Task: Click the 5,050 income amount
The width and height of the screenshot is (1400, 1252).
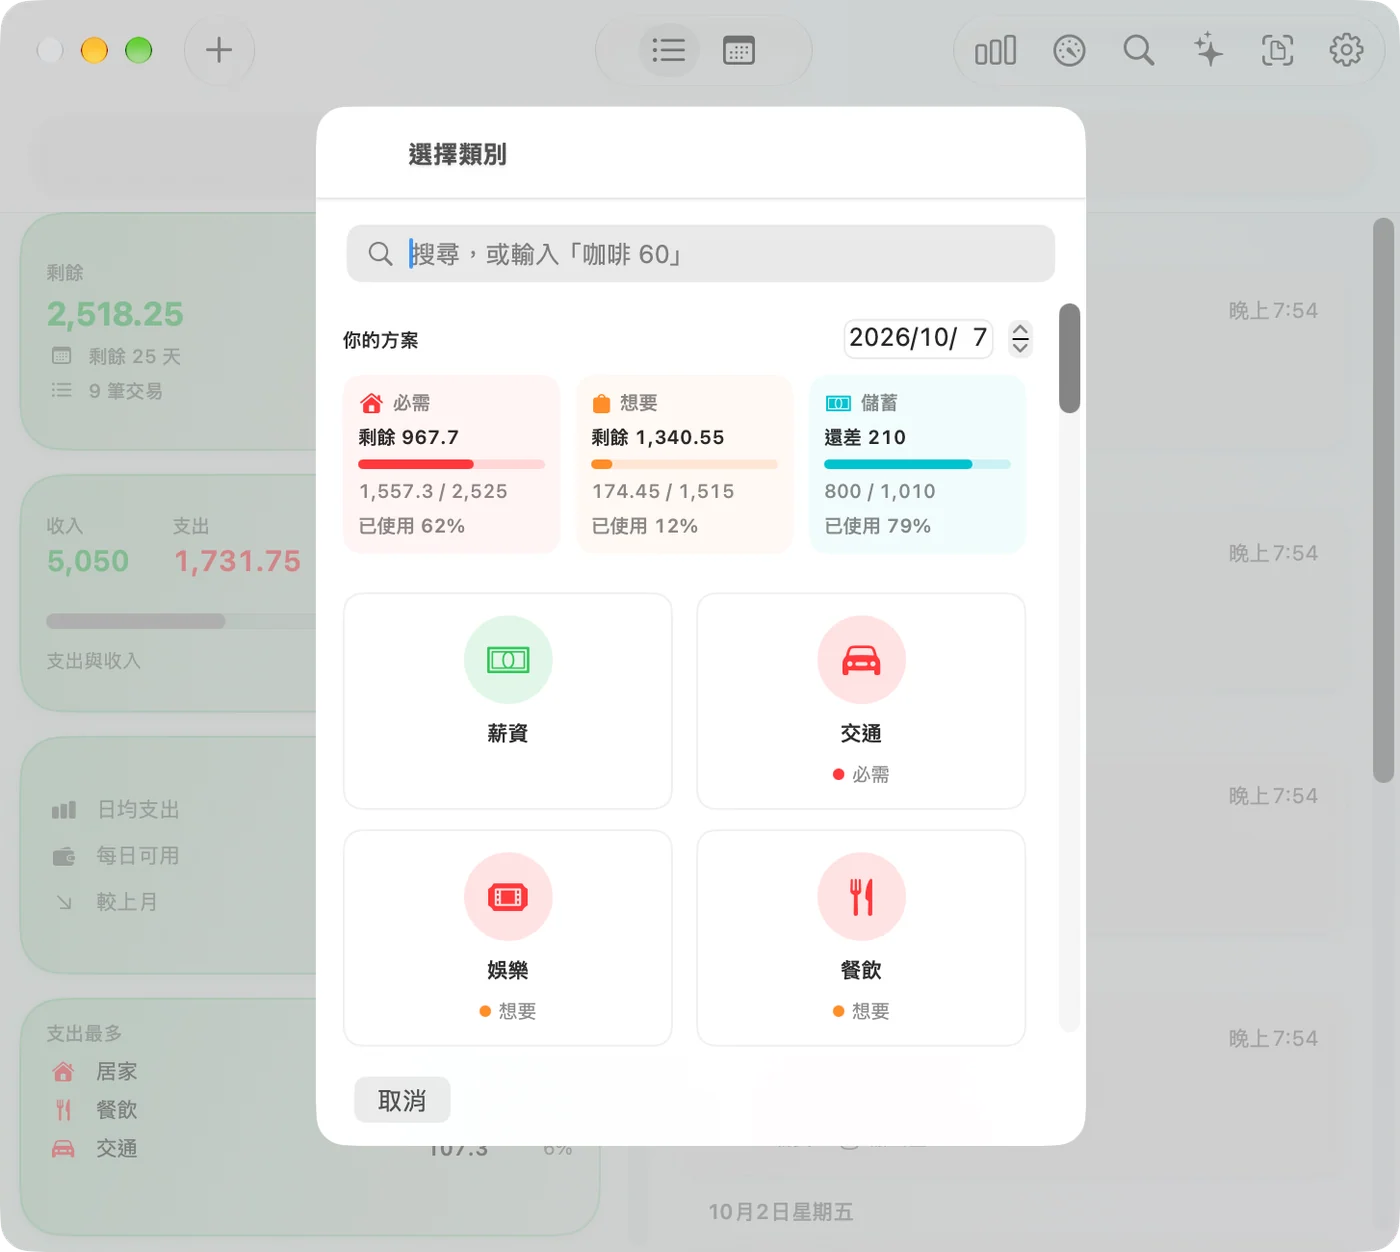Action: (88, 561)
